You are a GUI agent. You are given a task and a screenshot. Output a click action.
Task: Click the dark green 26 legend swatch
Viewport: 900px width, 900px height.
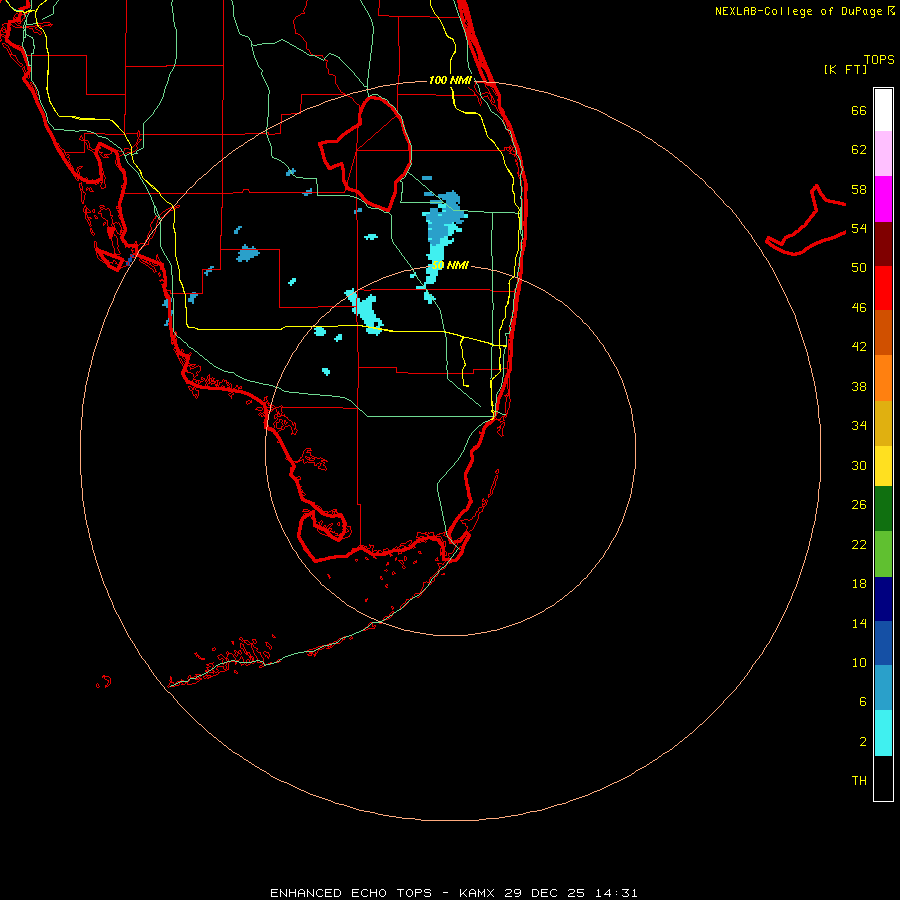coord(883,509)
